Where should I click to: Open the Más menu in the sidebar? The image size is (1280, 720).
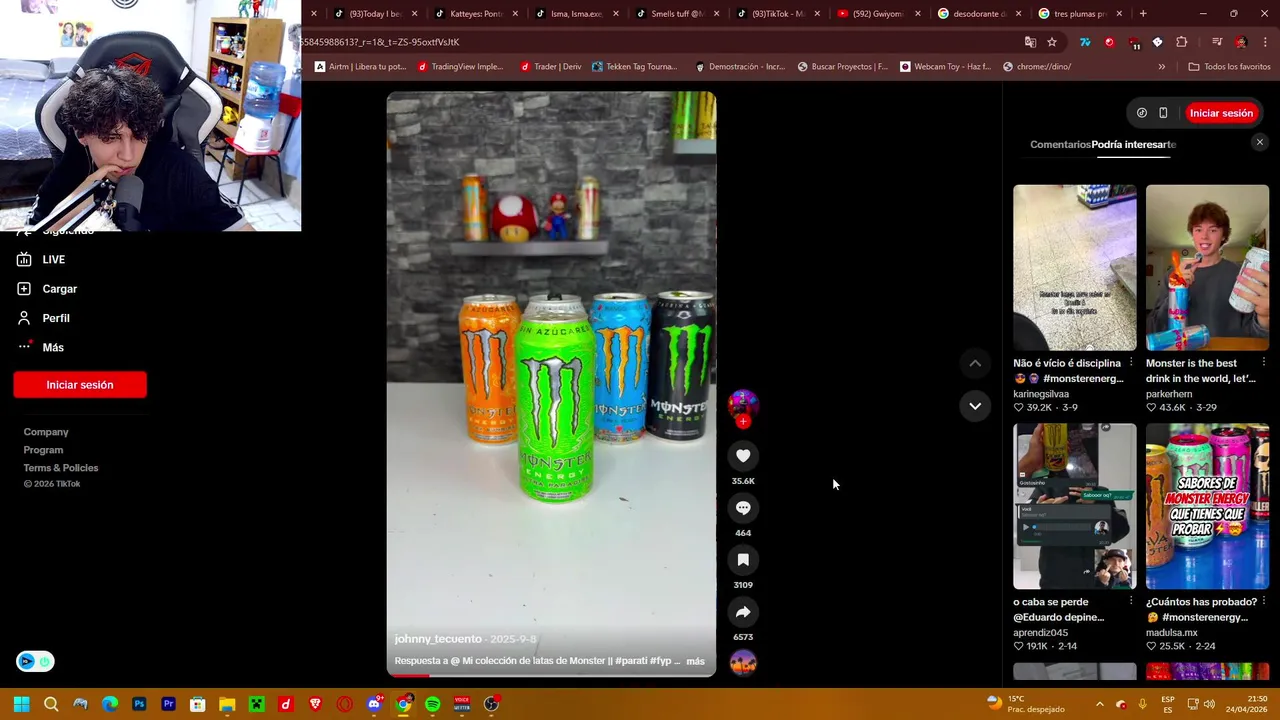(53, 347)
